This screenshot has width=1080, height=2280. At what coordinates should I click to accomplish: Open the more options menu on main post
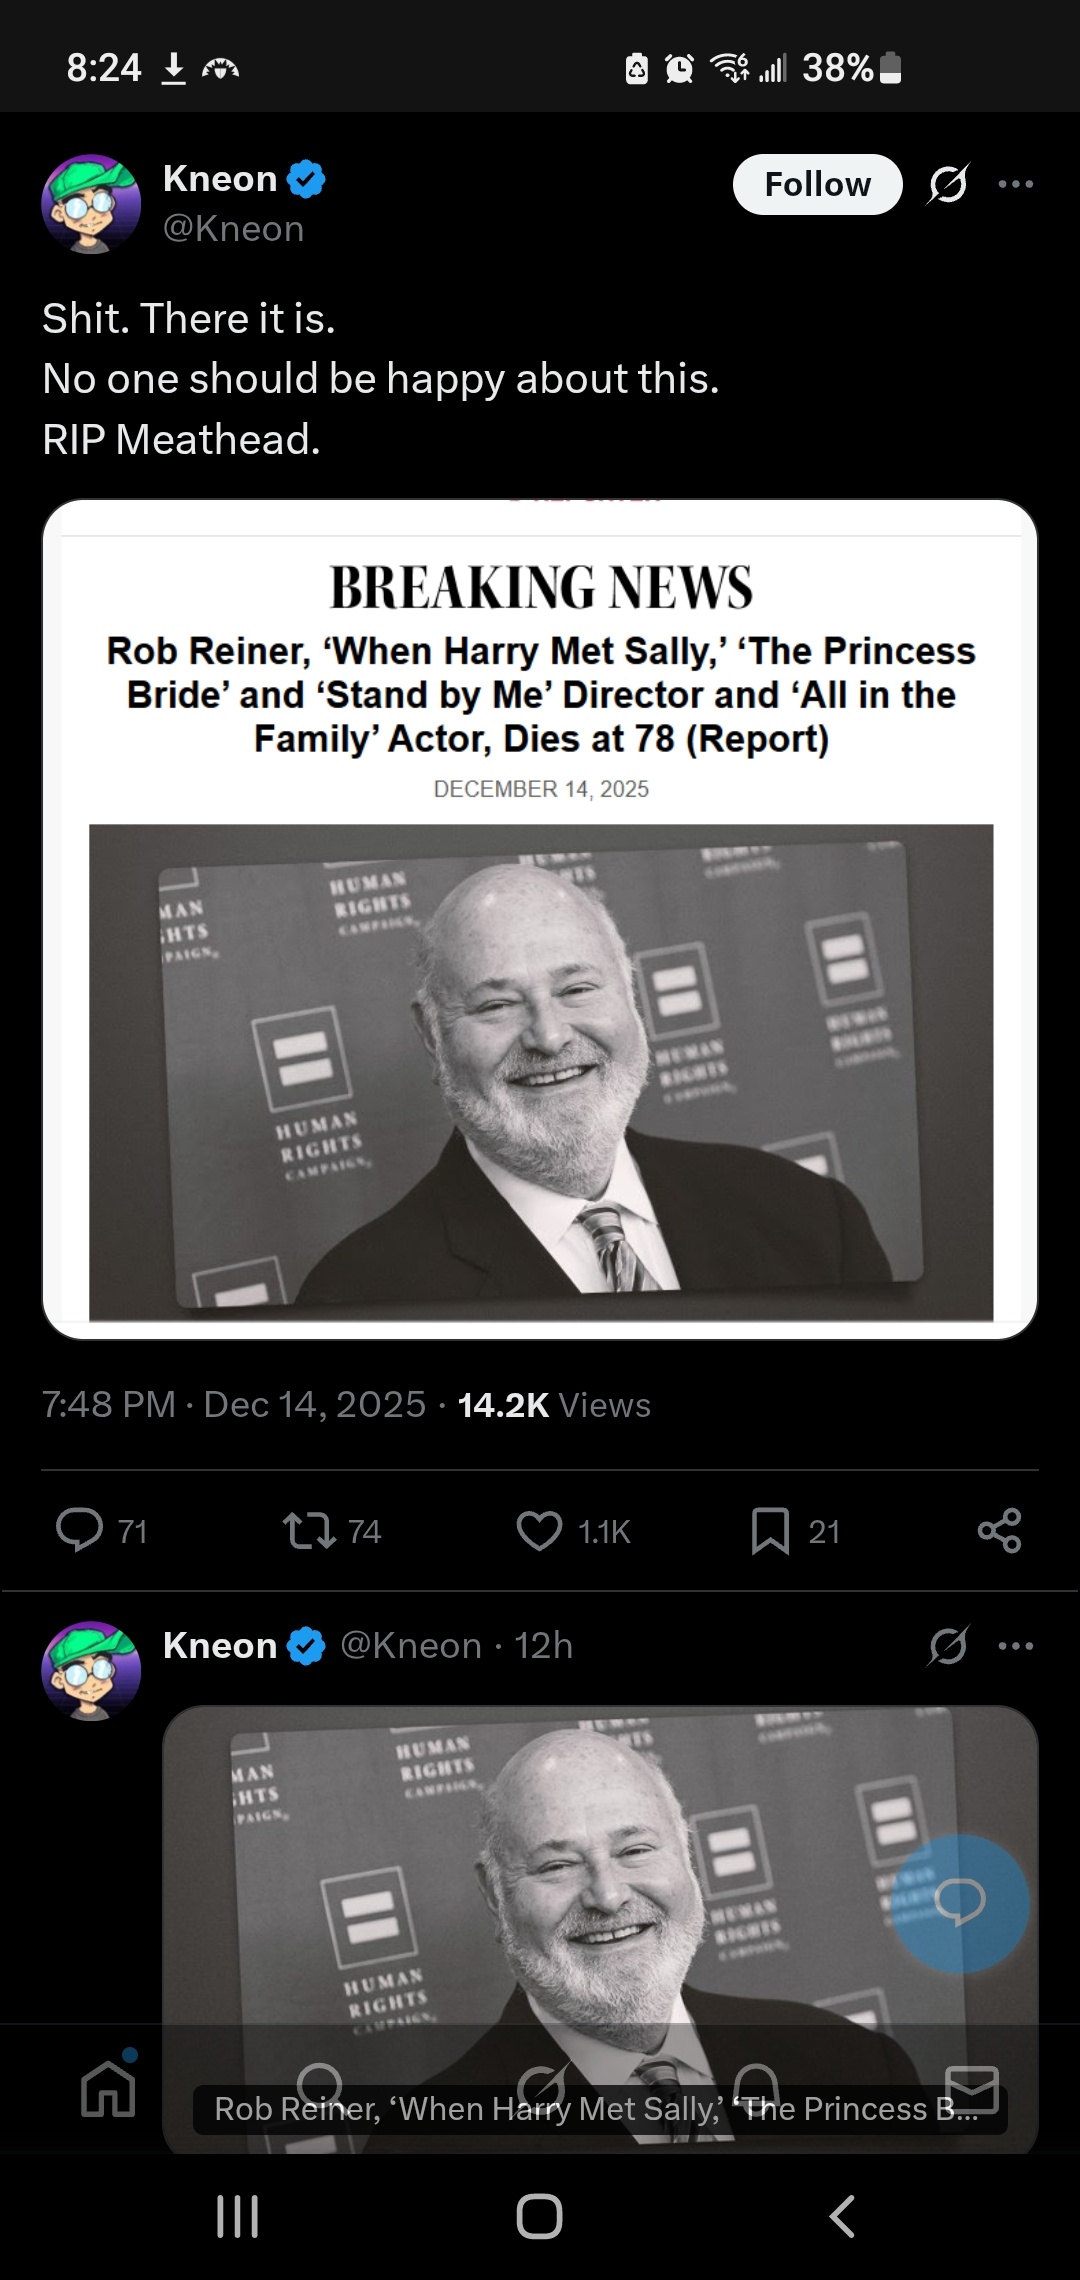coord(1016,184)
